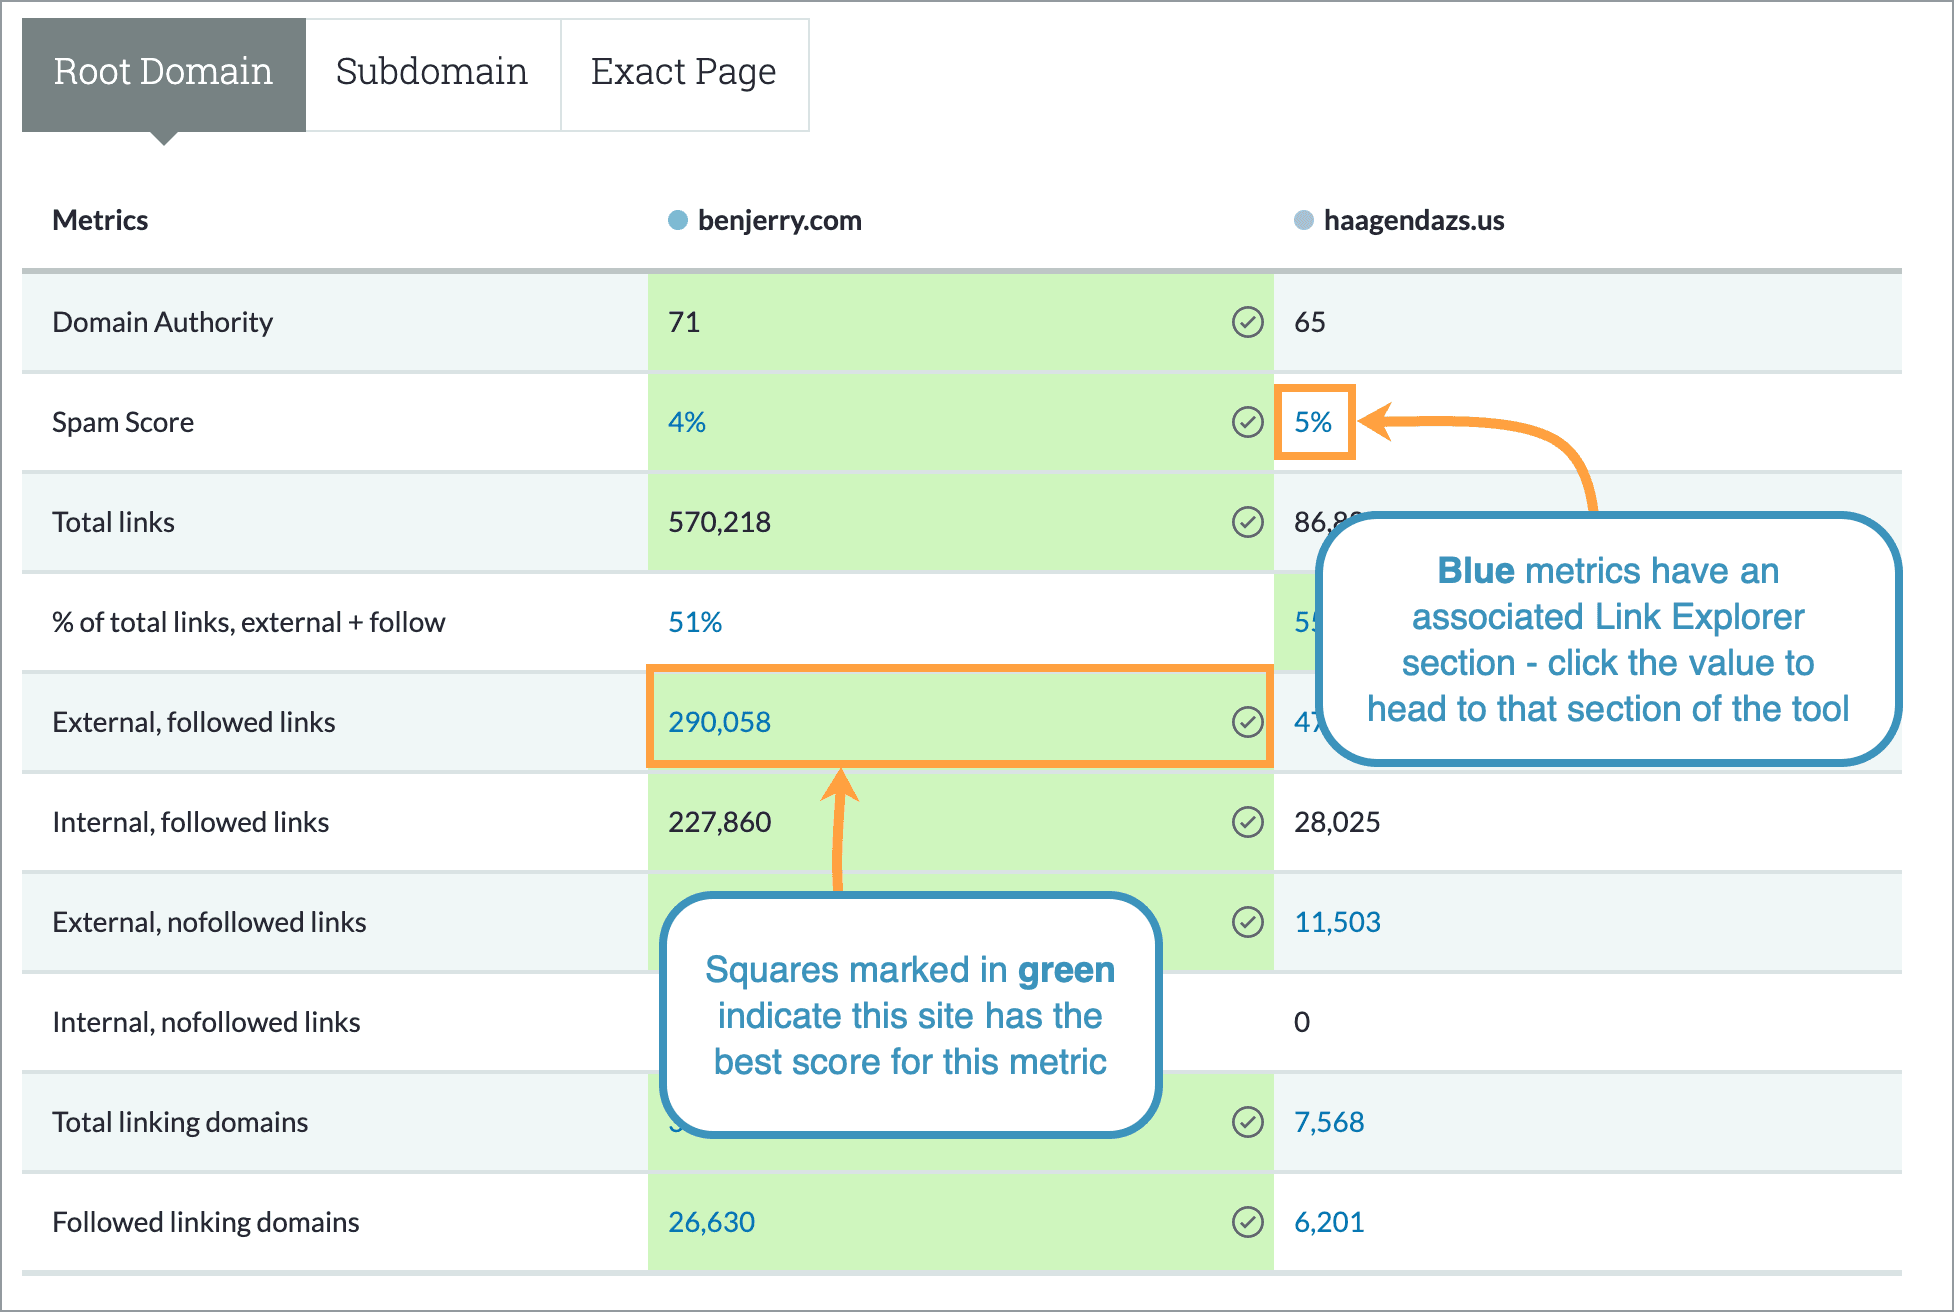Click the 290,058 external followed links value
The height and width of the screenshot is (1312, 1954).
tap(719, 721)
